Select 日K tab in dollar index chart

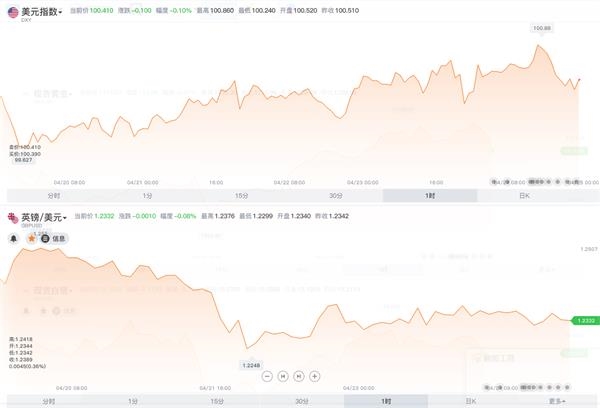click(x=524, y=196)
